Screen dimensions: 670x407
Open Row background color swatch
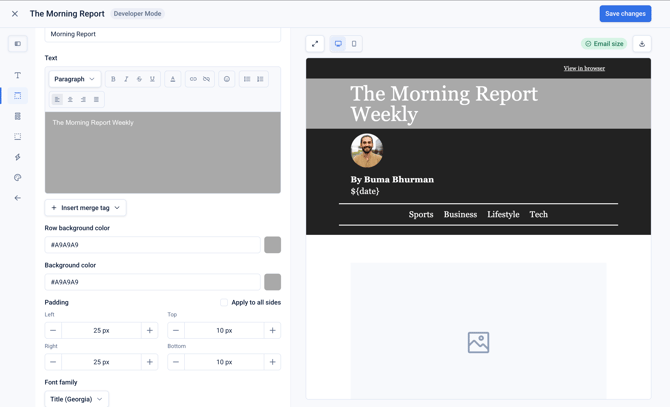click(273, 245)
